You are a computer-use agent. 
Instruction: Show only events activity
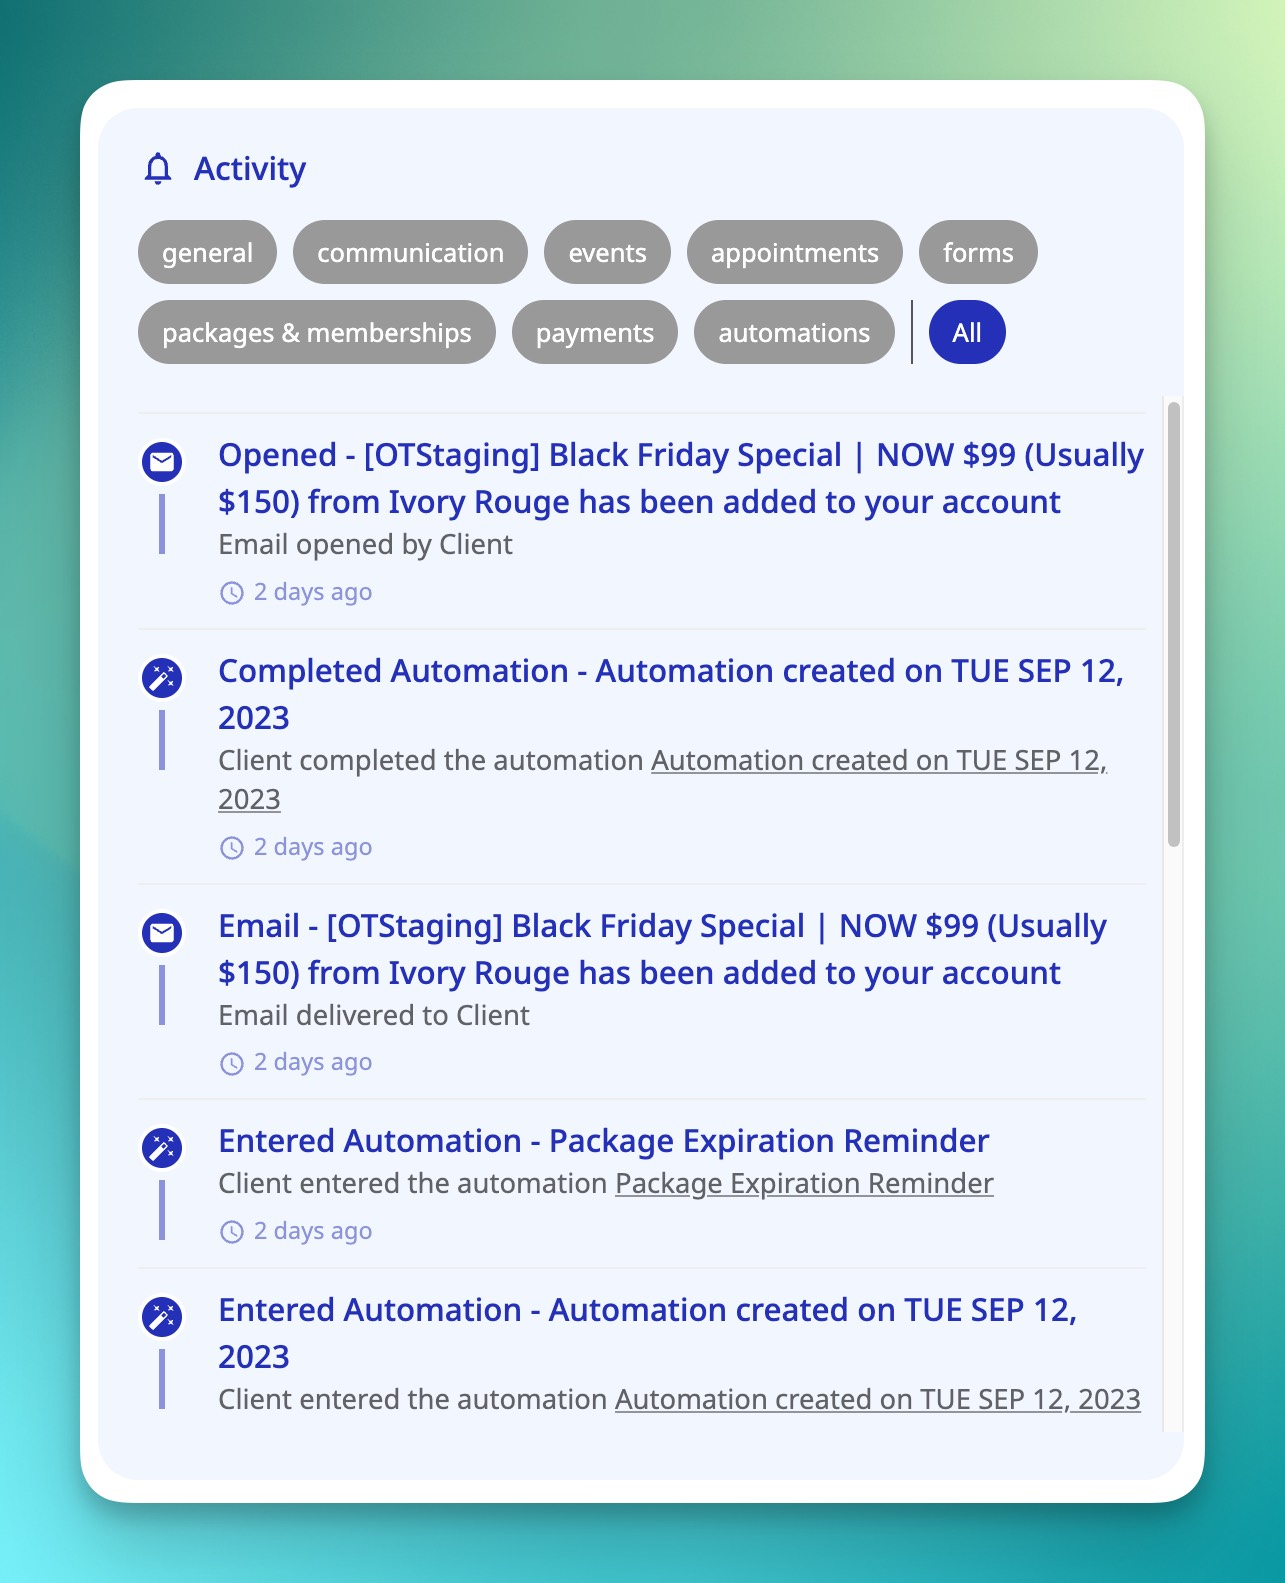coord(607,253)
